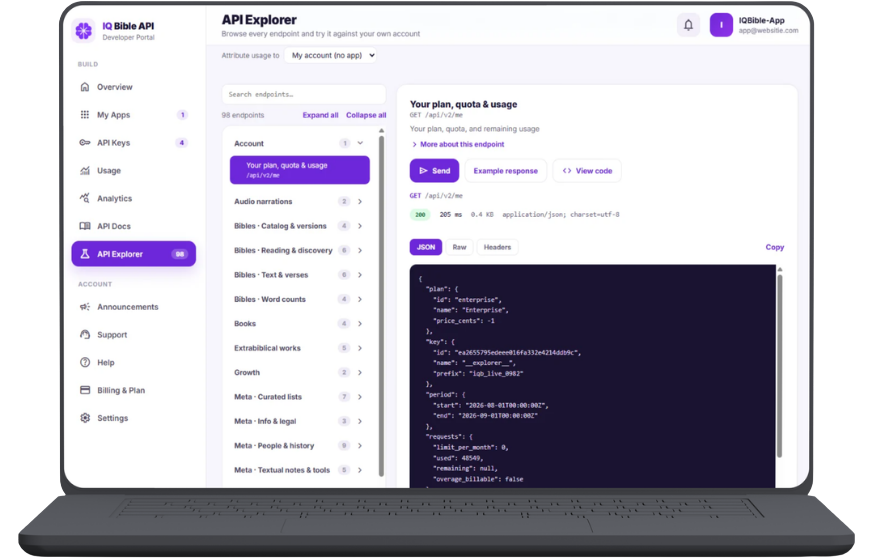Click the API Keys count badge
Image resolution: width=874 pixels, height=560 pixels.
pyautogui.click(x=181, y=143)
